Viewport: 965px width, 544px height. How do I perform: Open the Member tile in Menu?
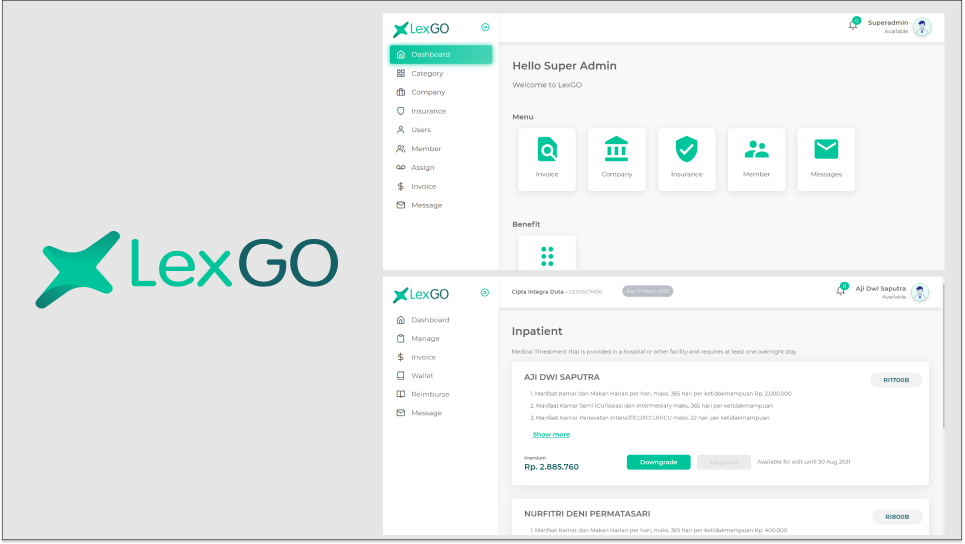(756, 159)
